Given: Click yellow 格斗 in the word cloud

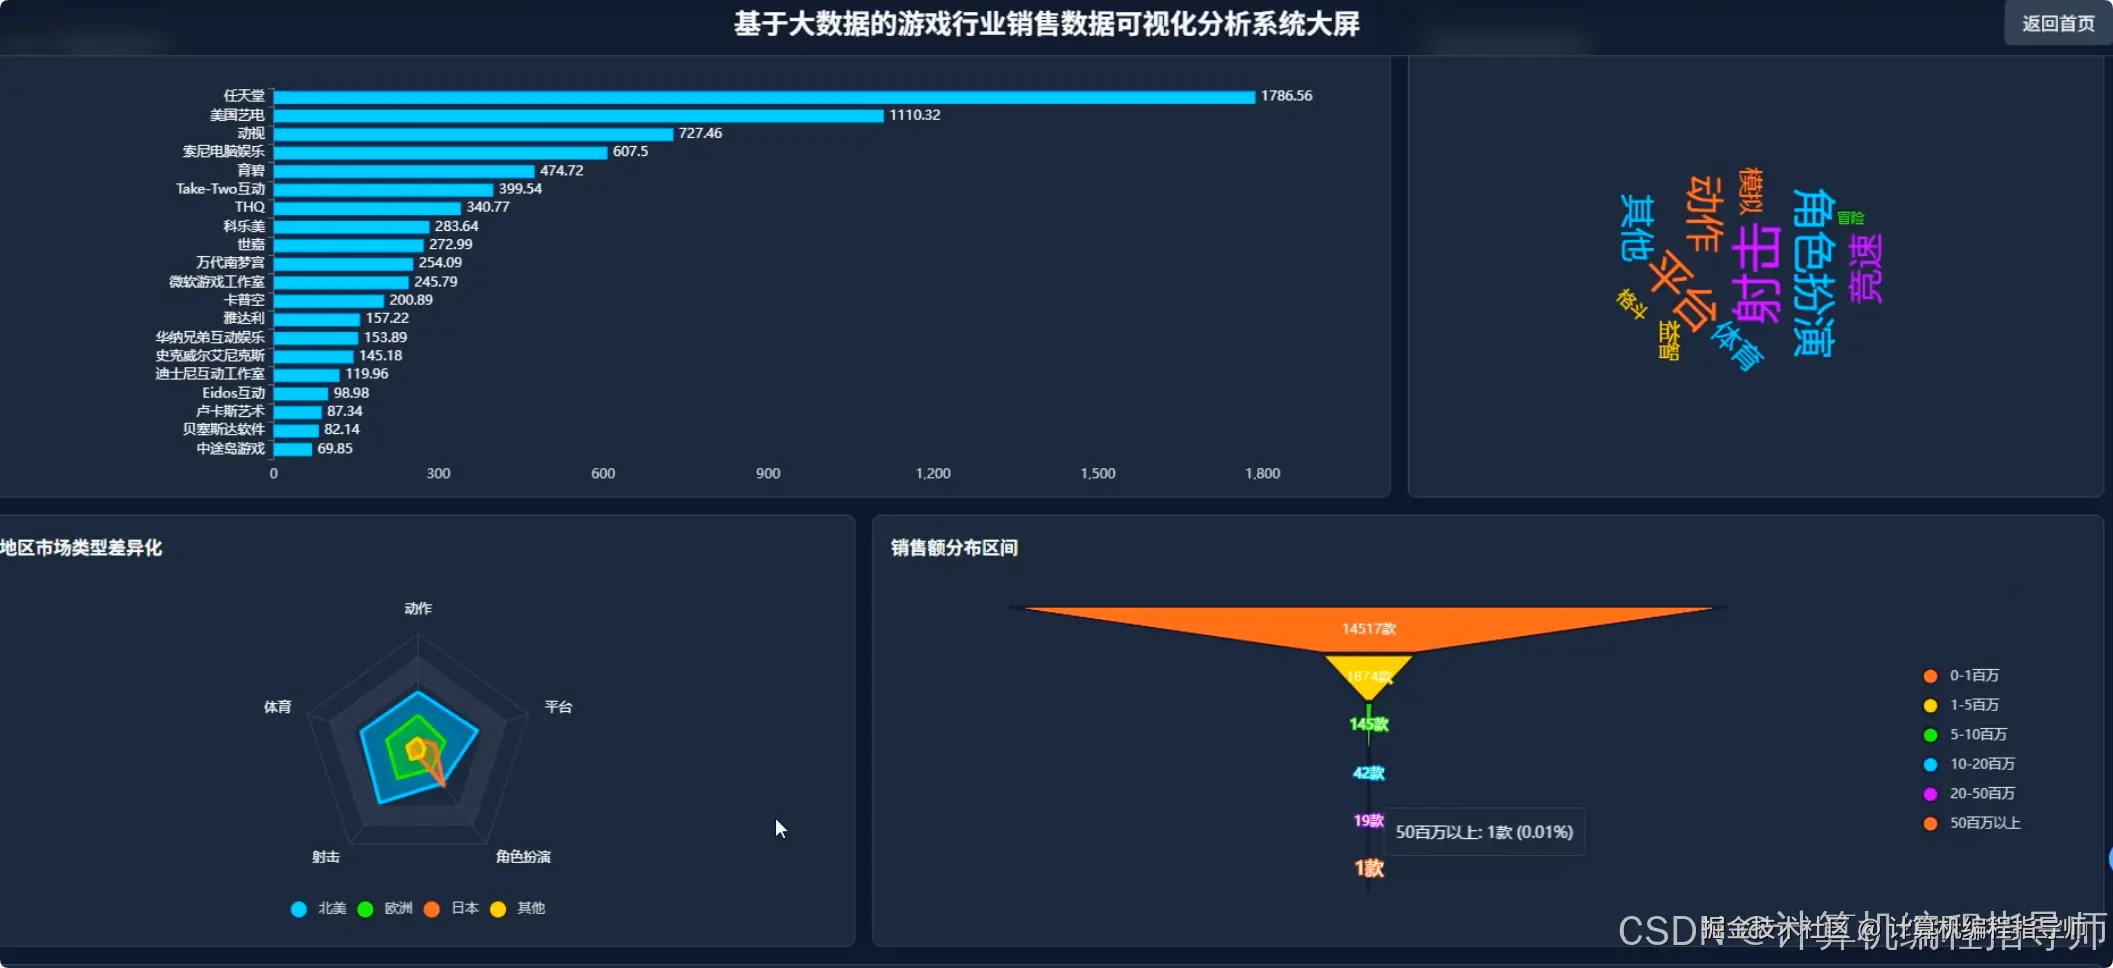Looking at the screenshot, I should pos(1631,303).
